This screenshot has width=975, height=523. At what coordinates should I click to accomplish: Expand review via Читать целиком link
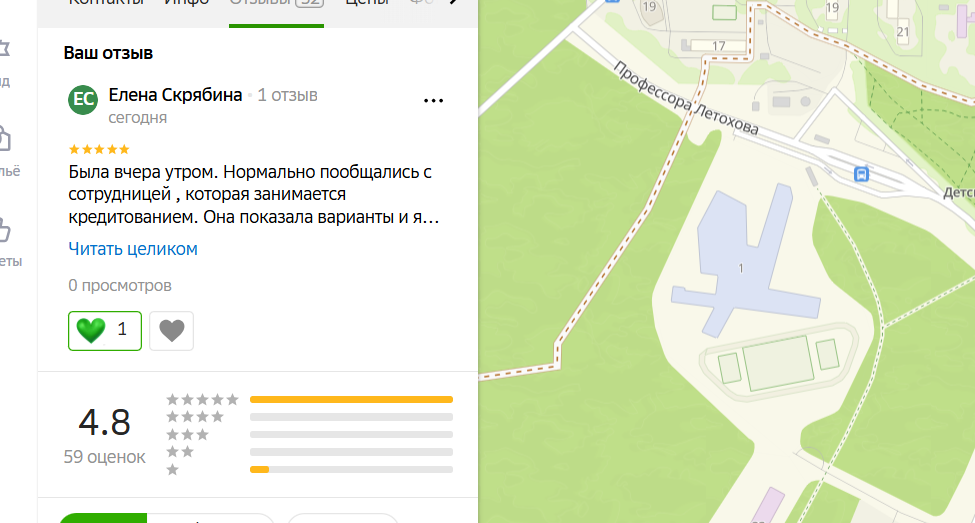click(133, 249)
